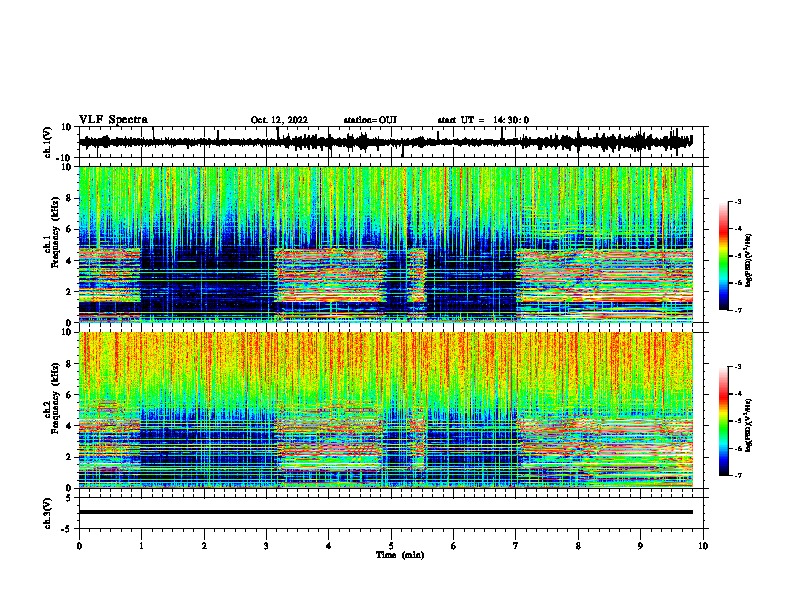
Task: Click the ch.1 color bar log(PSD) label
Action: pyautogui.click(x=748, y=261)
